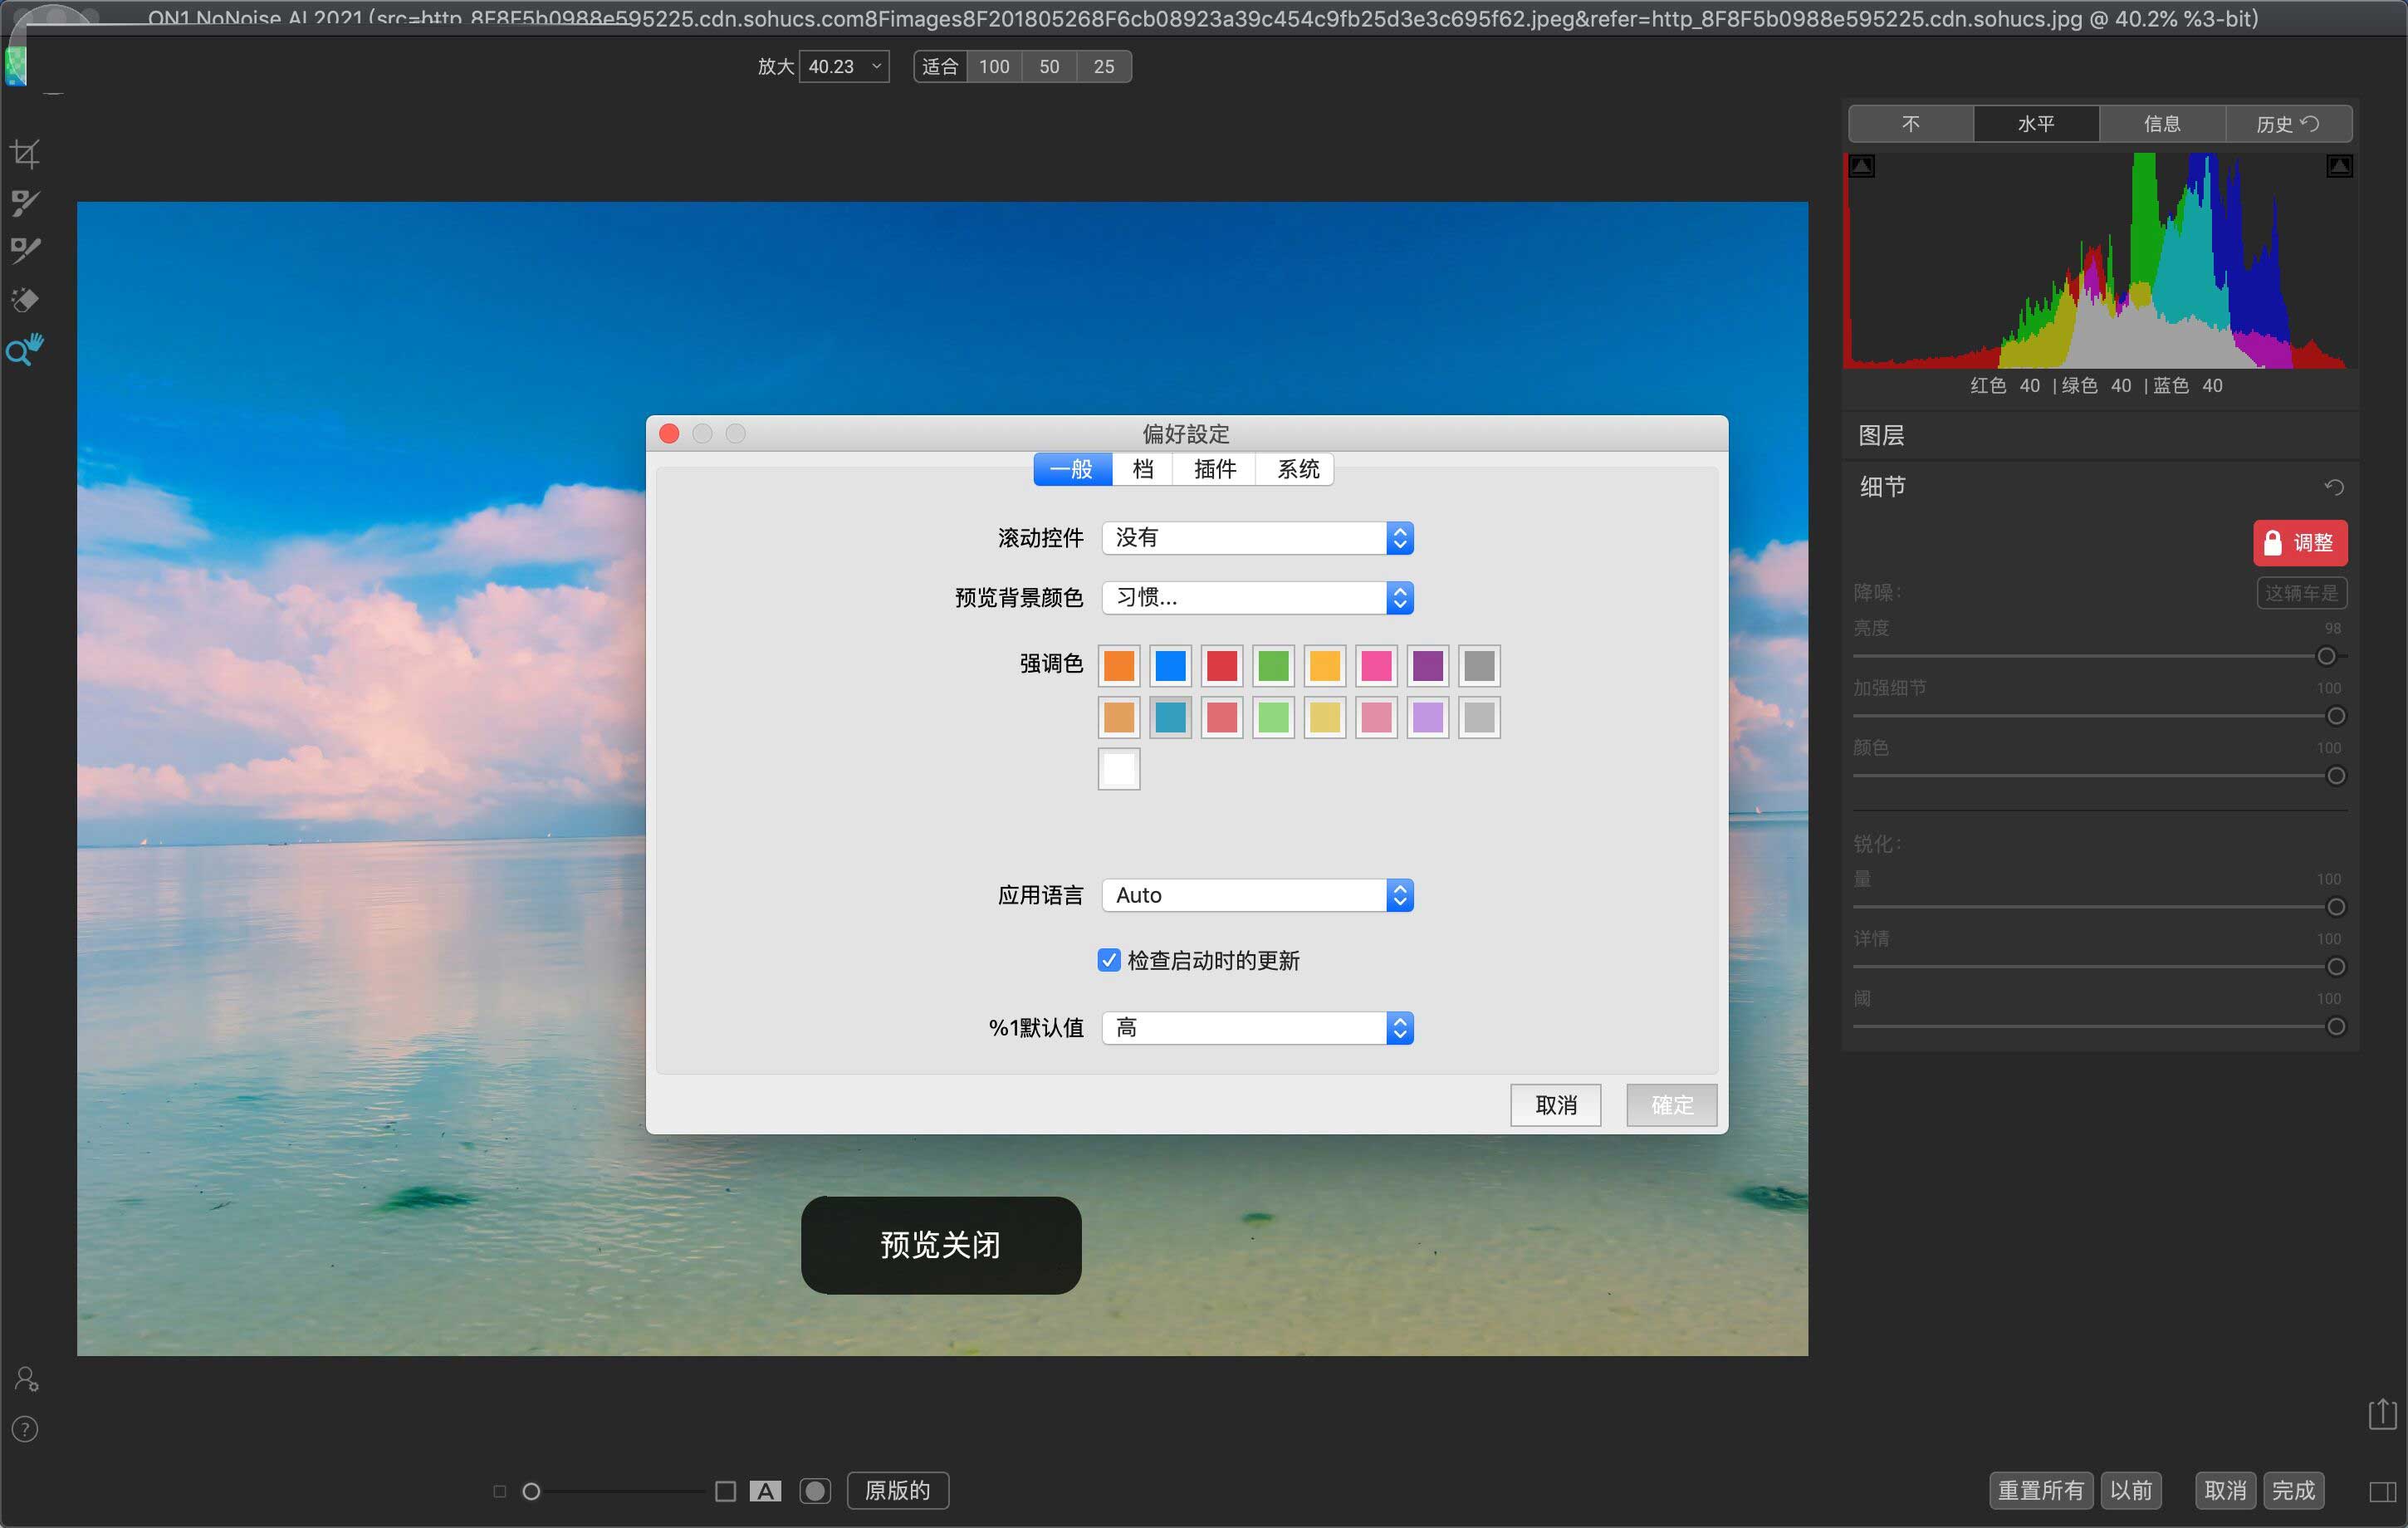Image resolution: width=2408 pixels, height=1528 pixels.
Task: Click the thumbnail size slider handle
Action: (x=532, y=1491)
